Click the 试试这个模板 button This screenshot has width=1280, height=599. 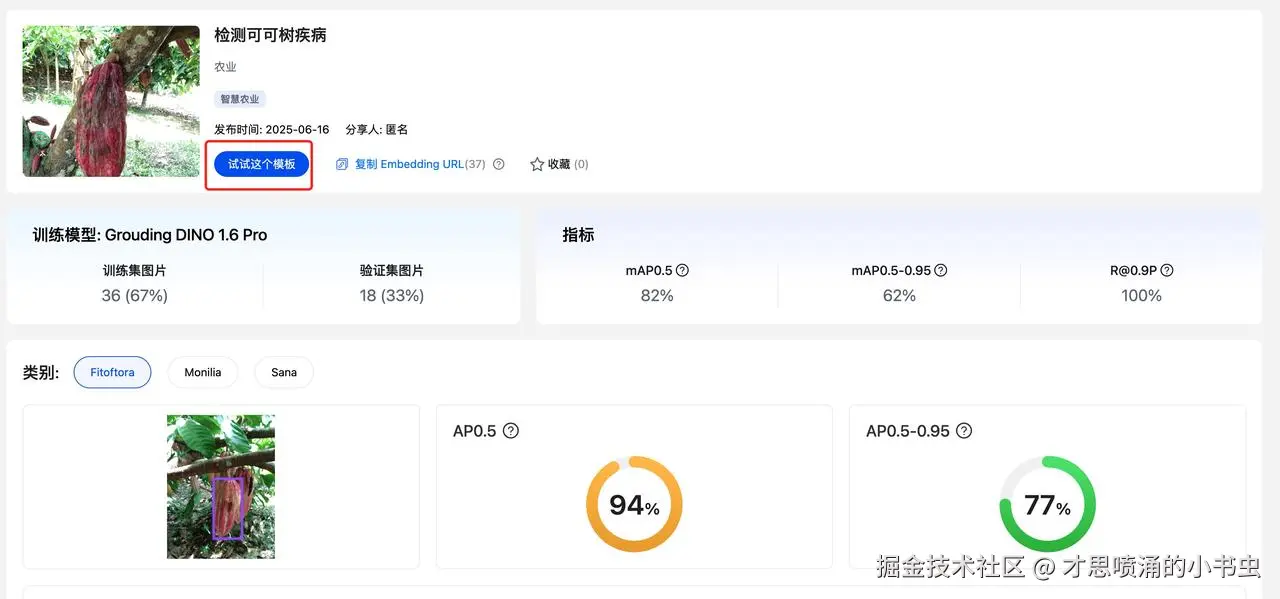pos(261,164)
